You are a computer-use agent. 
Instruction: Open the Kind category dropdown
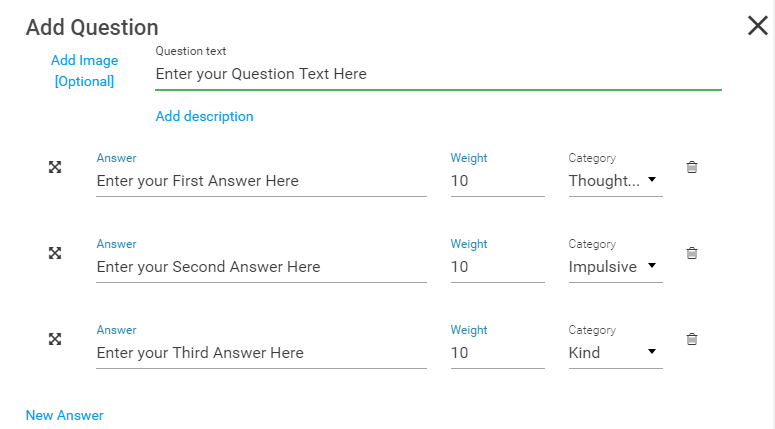[615, 353]
